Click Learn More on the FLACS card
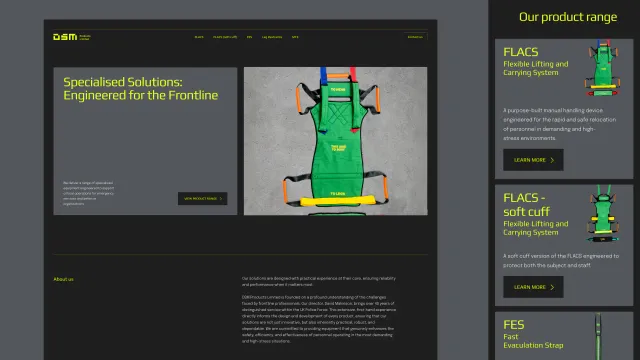The width and height of the screenshot is (640, 360). point(533,160)
